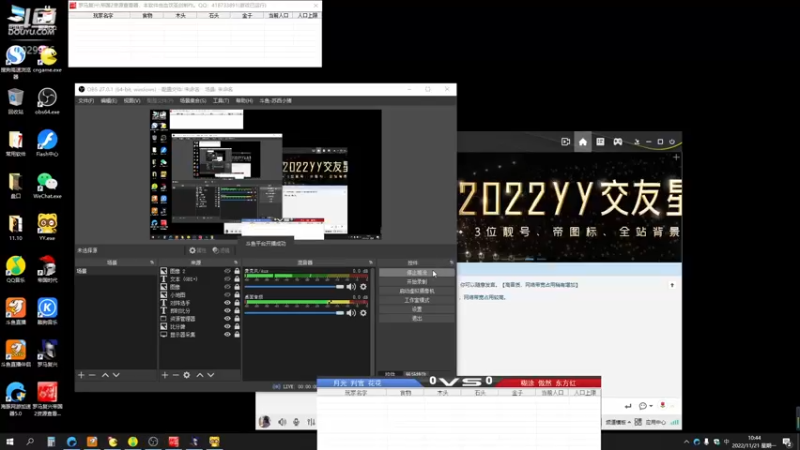Click the home icon in the YY window
Viewport: 800px width, 450px height.
click(x=583, y=142)
